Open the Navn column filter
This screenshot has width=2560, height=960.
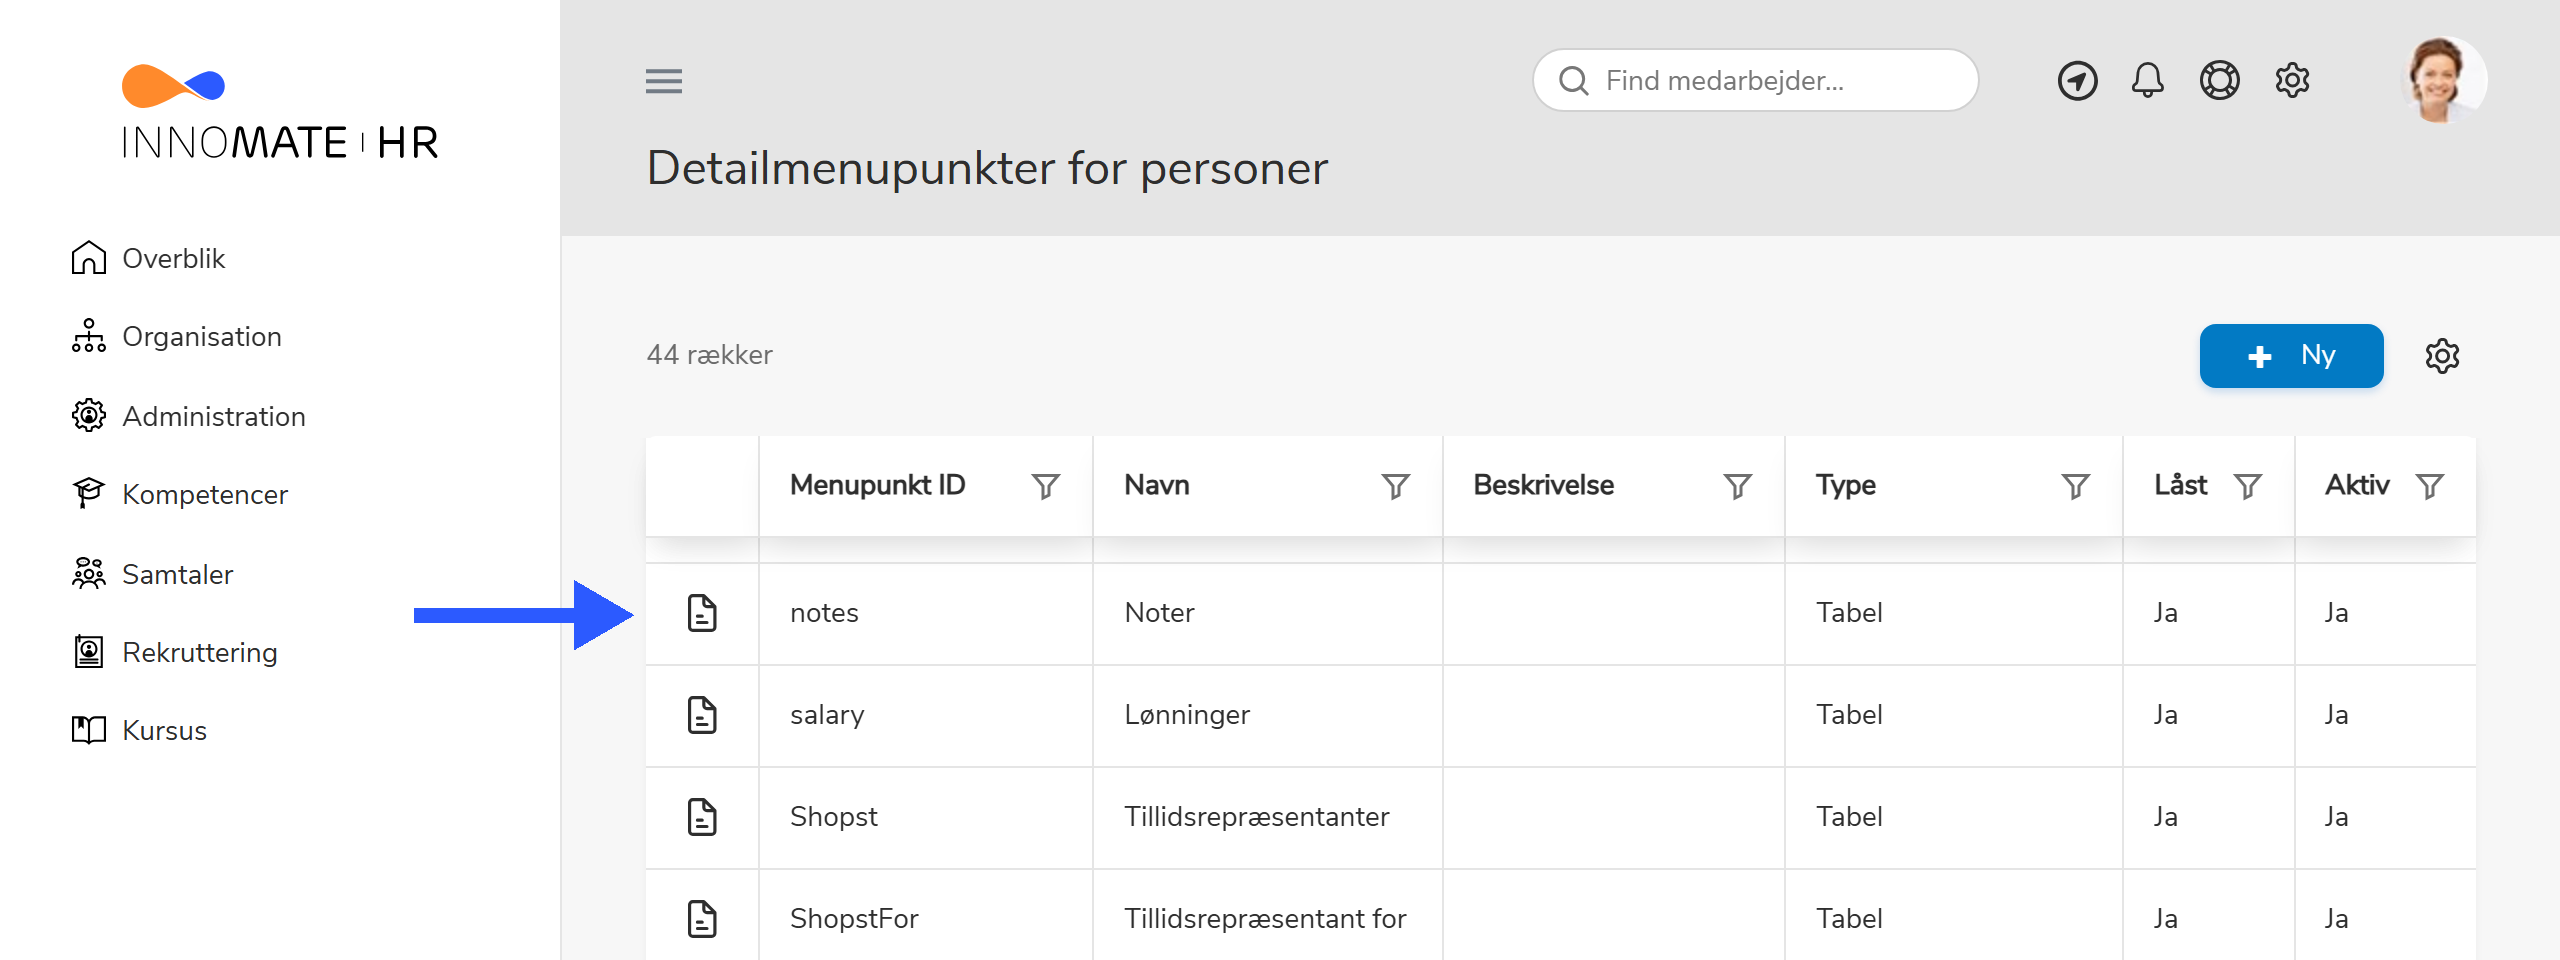(x=1394, y=486)
